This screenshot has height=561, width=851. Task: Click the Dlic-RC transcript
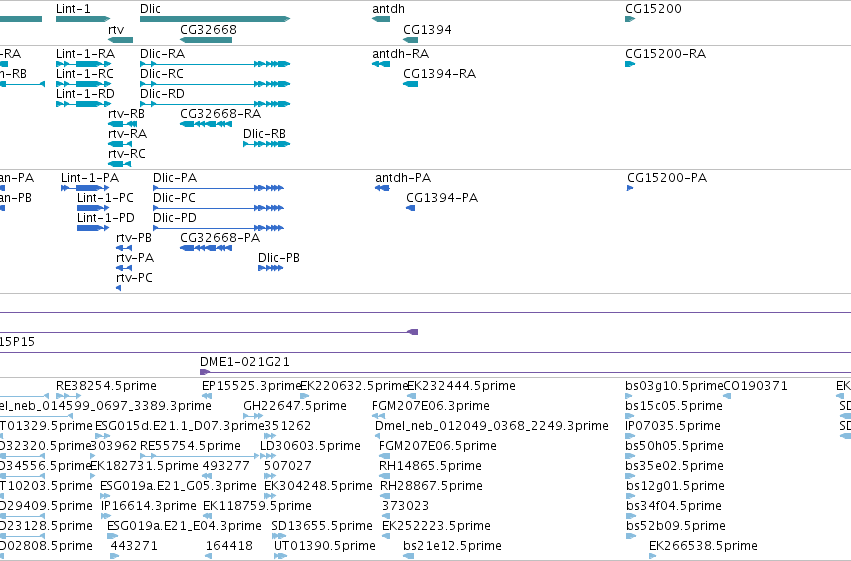[215, 84]
